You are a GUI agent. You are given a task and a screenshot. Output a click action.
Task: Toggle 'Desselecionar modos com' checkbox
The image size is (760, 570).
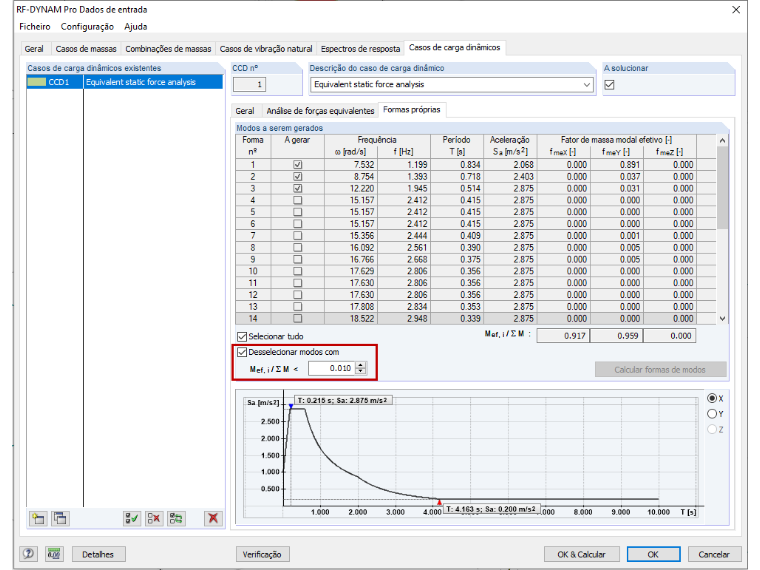pyautogui.click(x=242, y=352)
